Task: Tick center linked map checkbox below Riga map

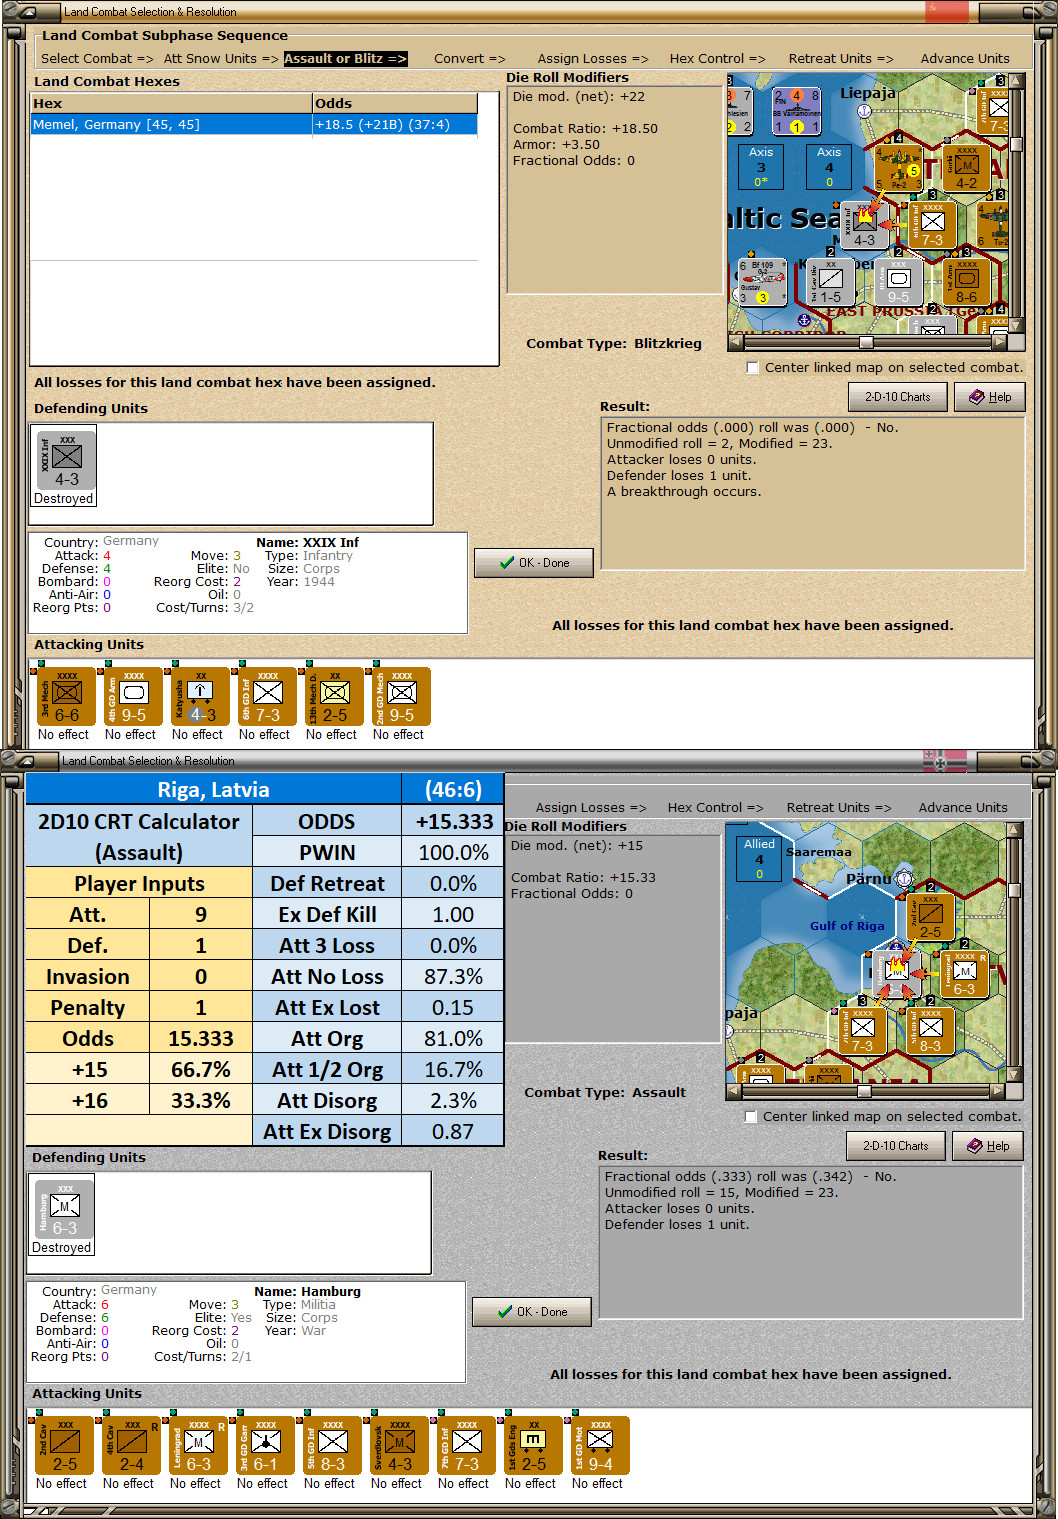Action: (x=750, y=1117)
